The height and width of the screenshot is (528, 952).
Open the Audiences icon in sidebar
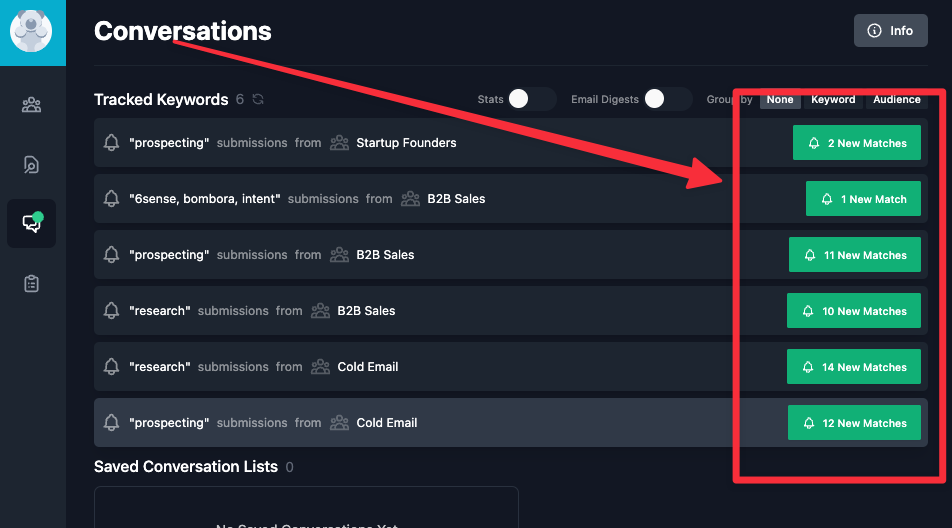(32, 105)
